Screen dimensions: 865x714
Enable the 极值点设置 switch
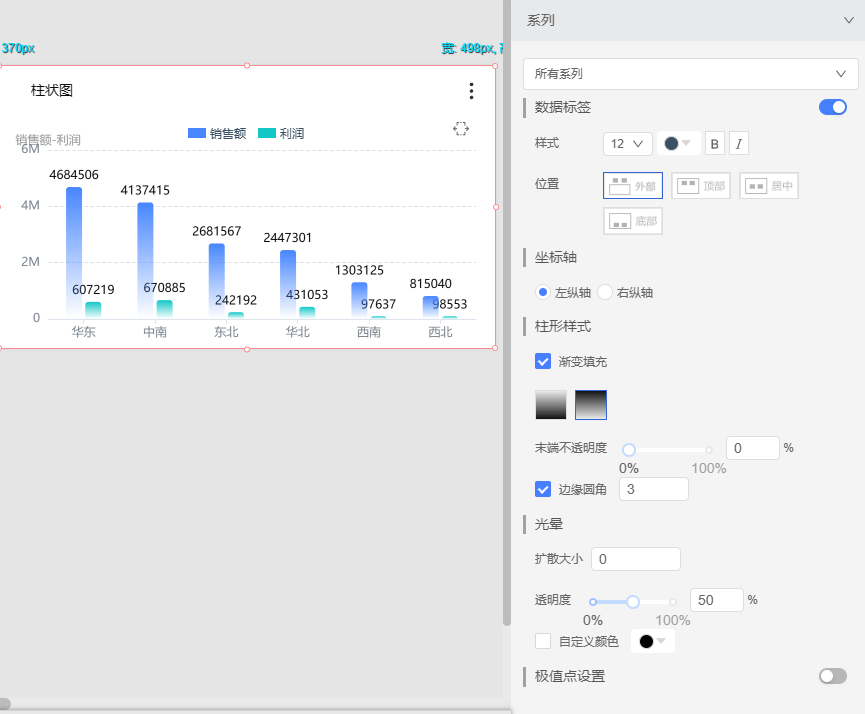[x=832, y=676]
